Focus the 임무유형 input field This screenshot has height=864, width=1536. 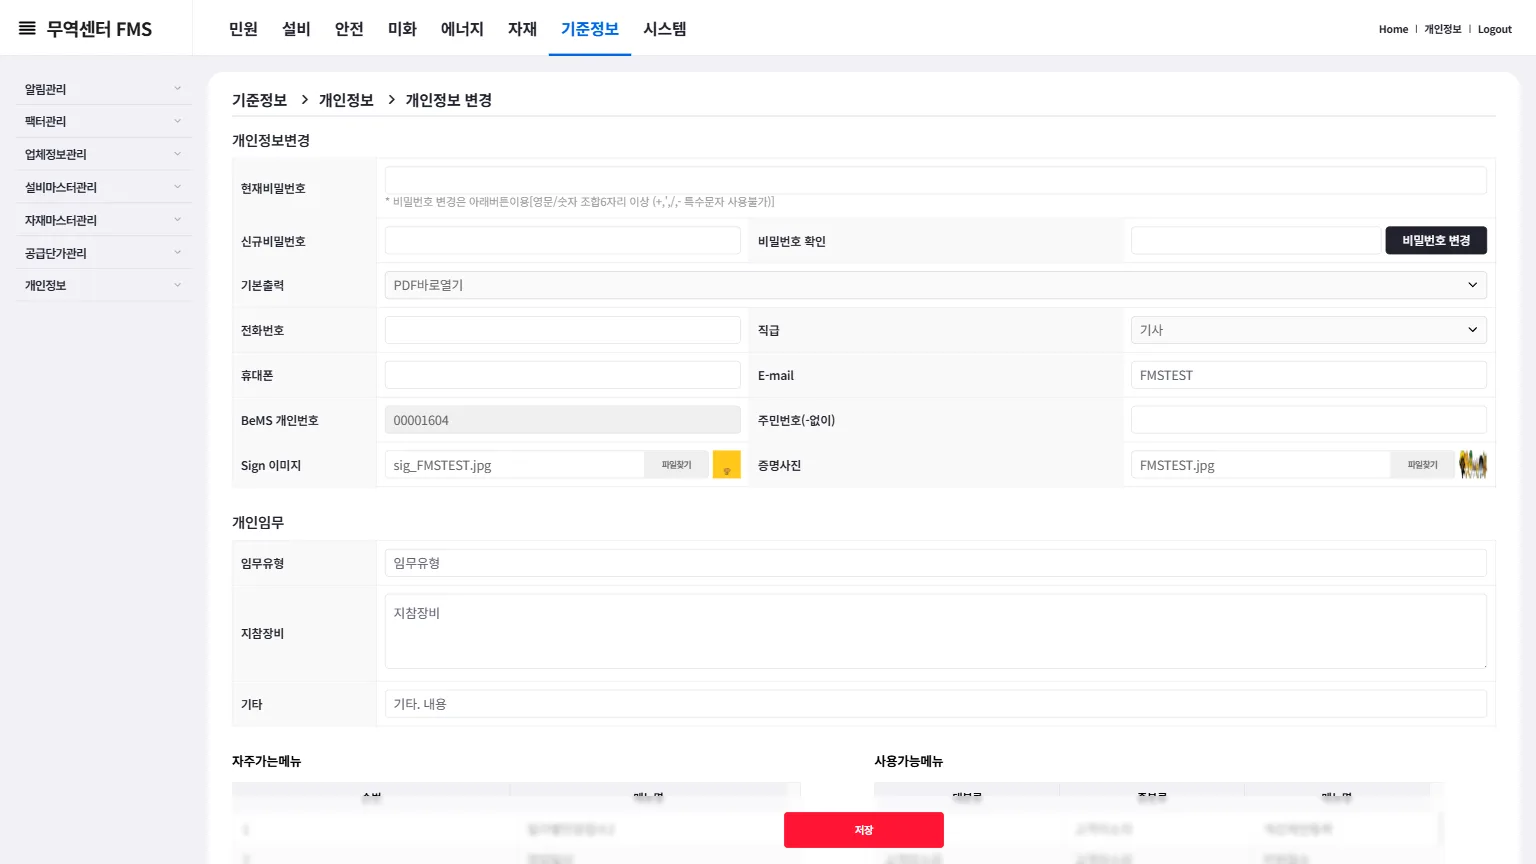935,563
